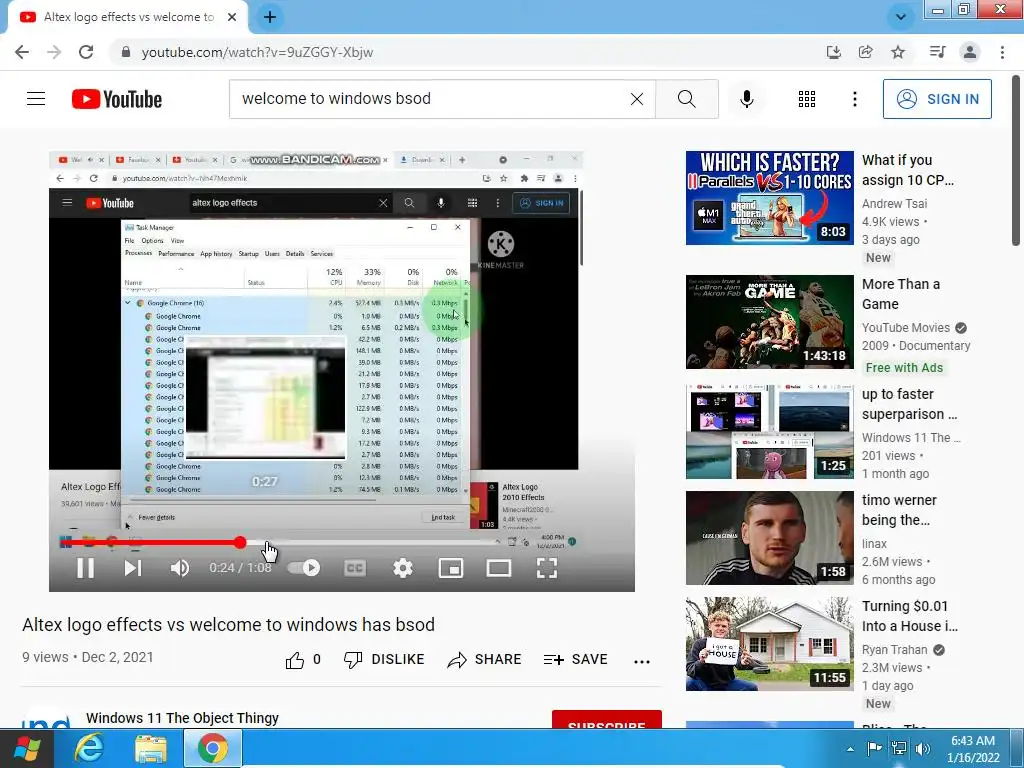The width and height of the screenshot is (1024, 768).
Task: Activate miniplayer mode
Action: pyautogui.click(x=451, y=568)
